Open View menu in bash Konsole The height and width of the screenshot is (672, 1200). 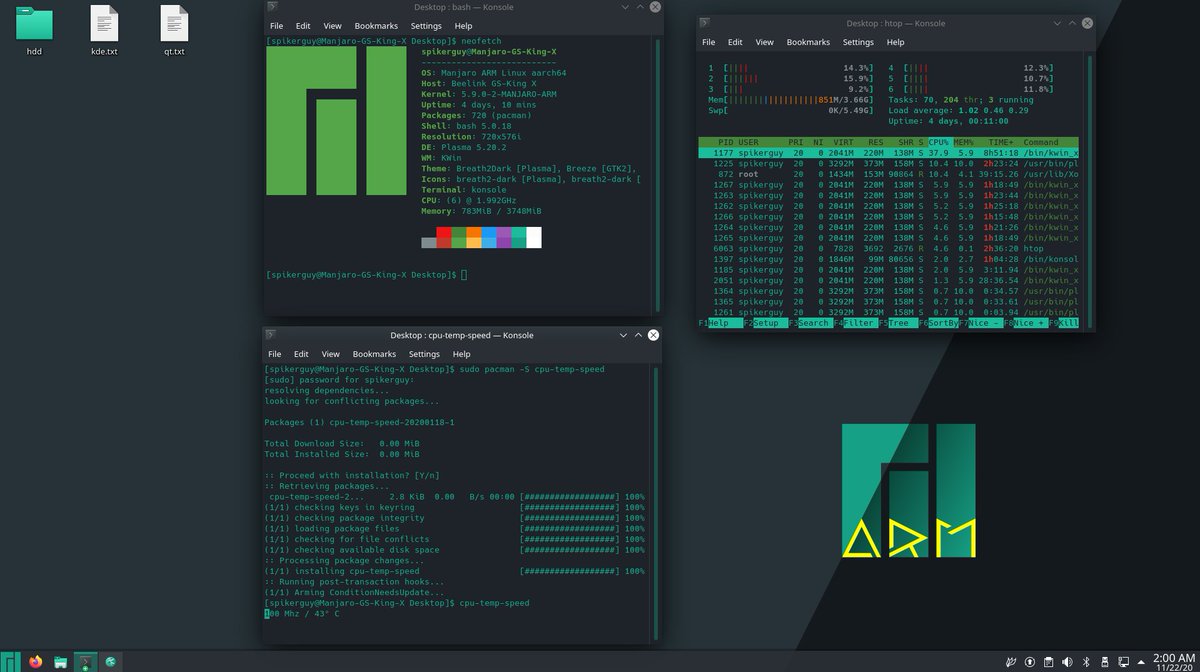(333, 25)
